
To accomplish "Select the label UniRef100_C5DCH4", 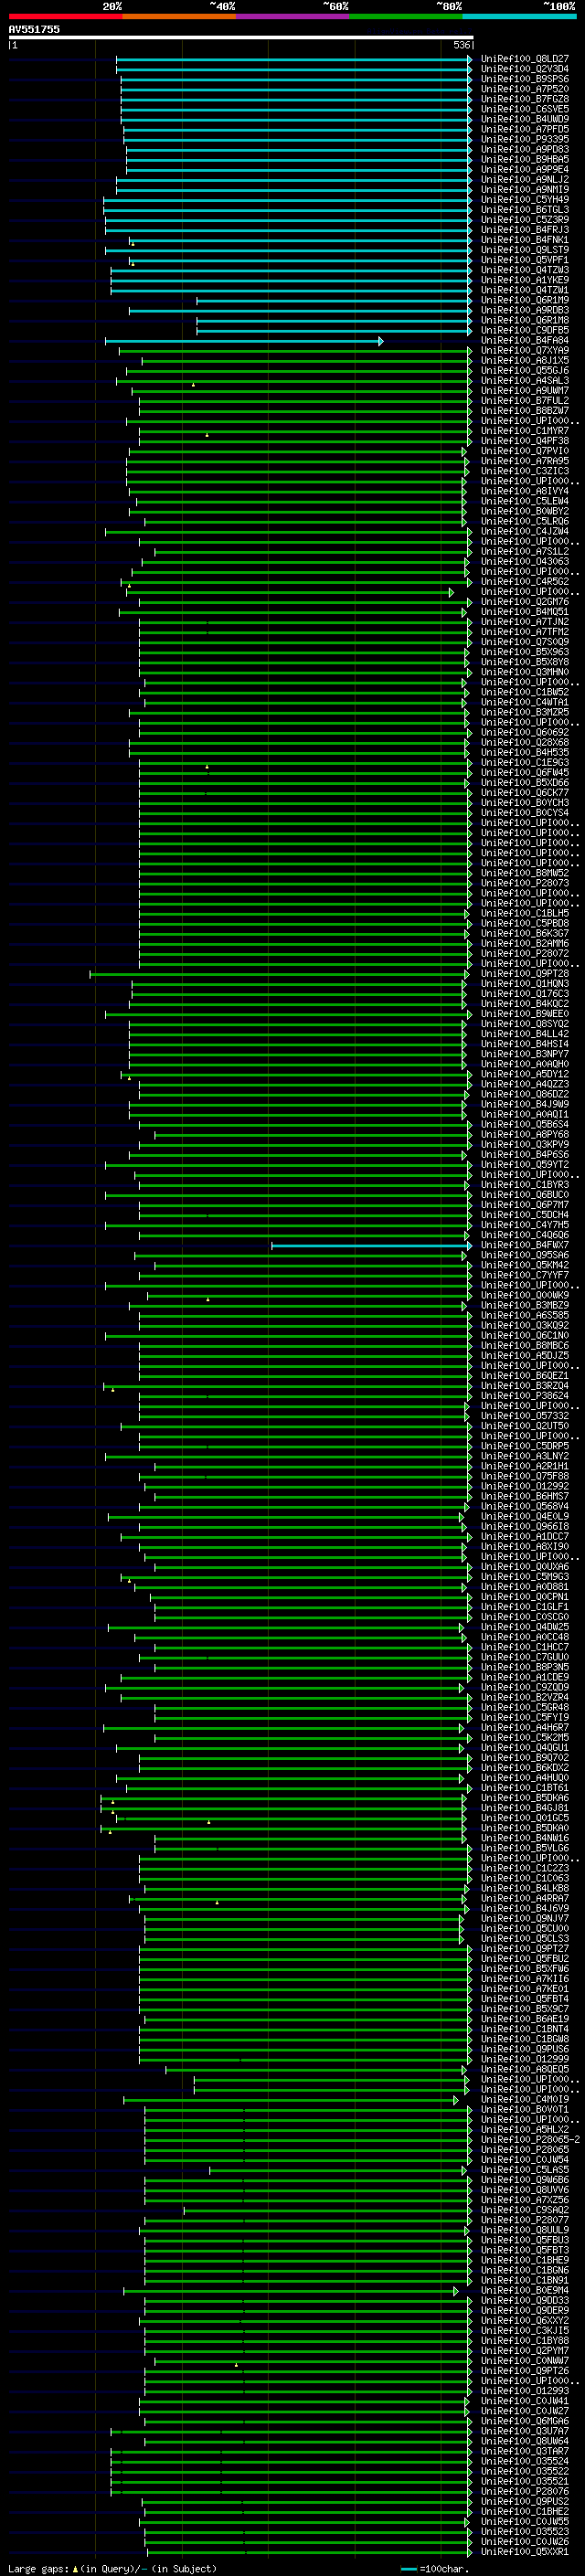I will coord(525,1215).
